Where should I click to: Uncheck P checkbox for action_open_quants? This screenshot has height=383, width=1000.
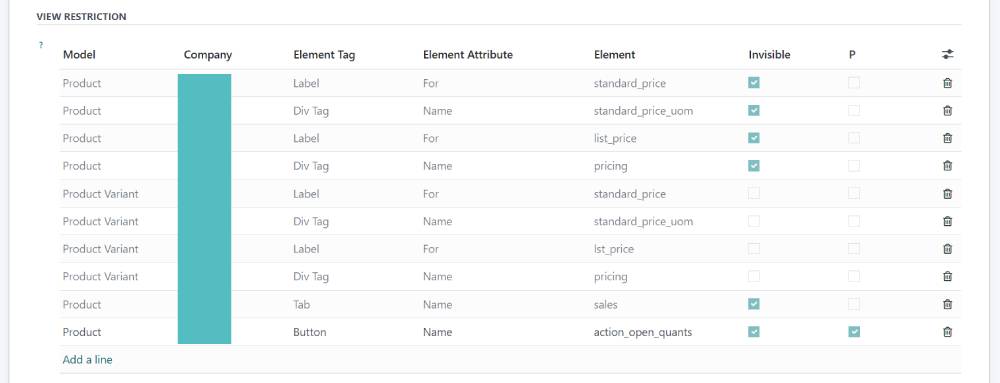(854, 332)
